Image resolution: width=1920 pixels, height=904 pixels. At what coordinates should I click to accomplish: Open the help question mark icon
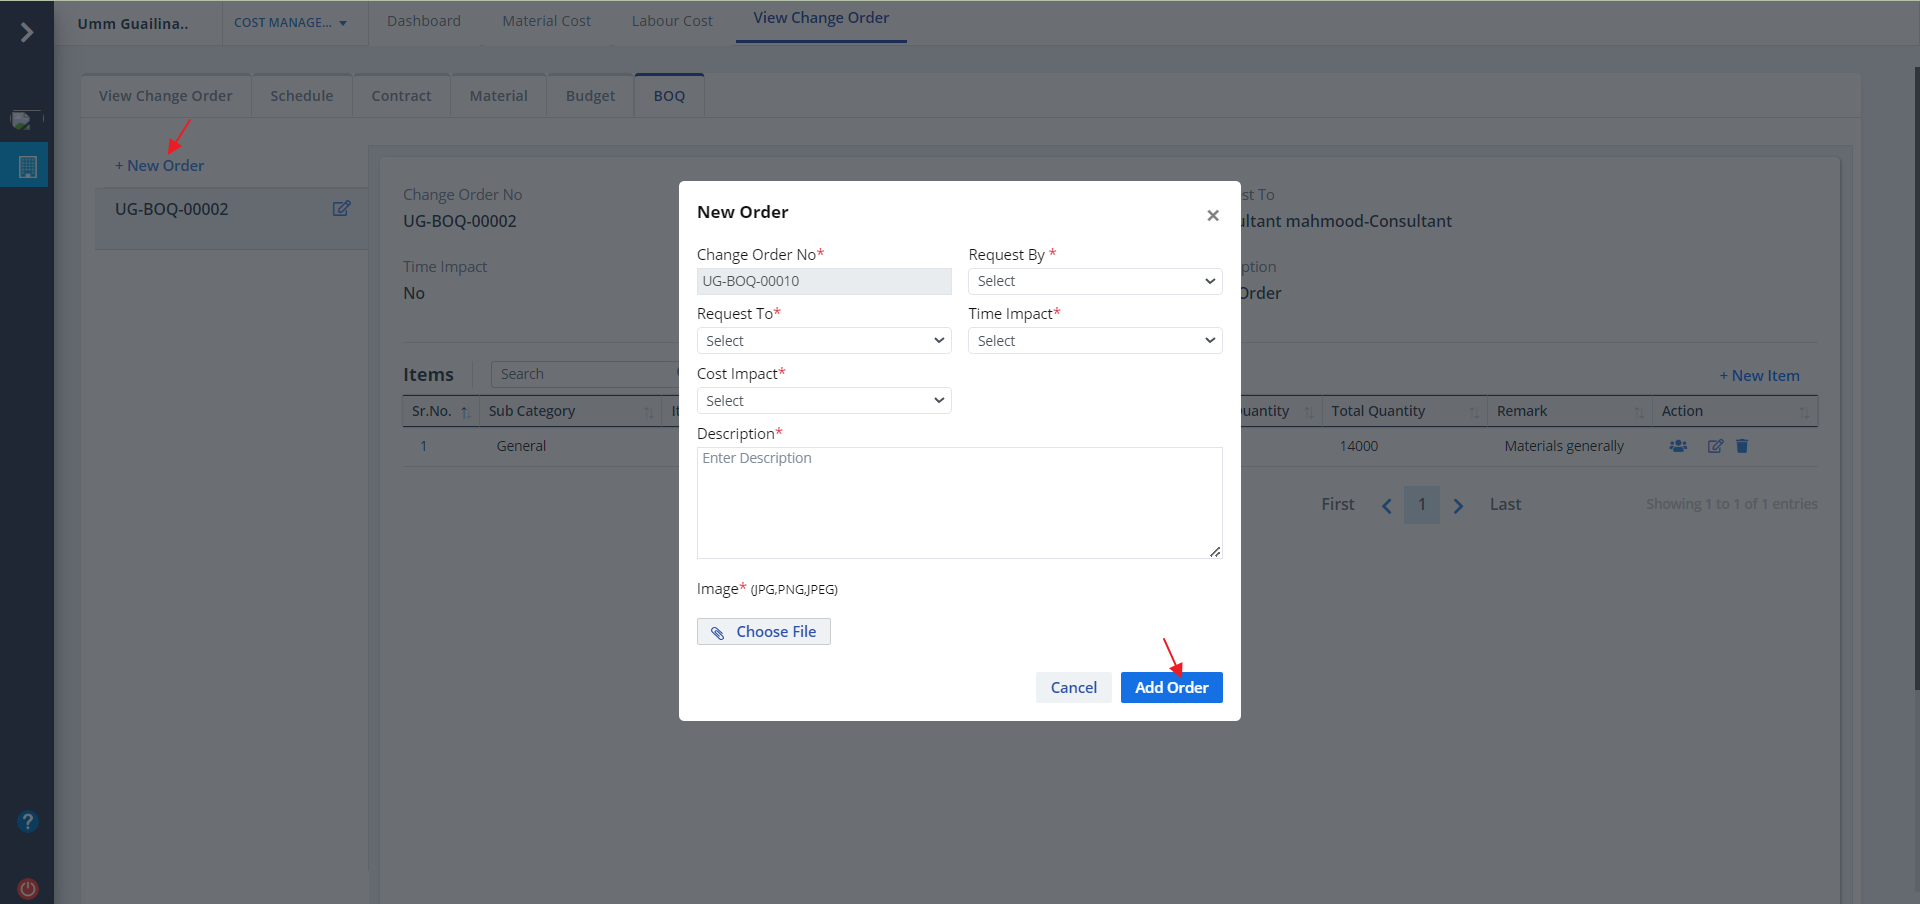pos(28,822)
